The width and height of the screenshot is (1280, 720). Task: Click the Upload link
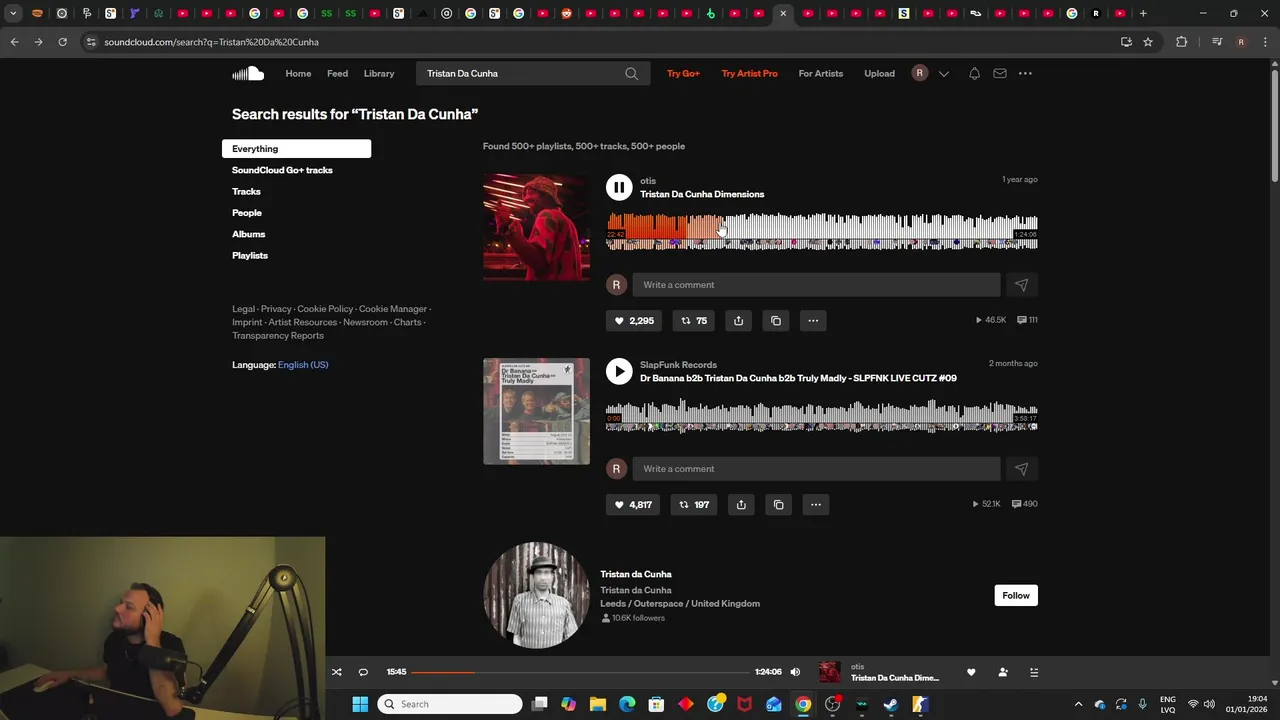pos(879,73)
